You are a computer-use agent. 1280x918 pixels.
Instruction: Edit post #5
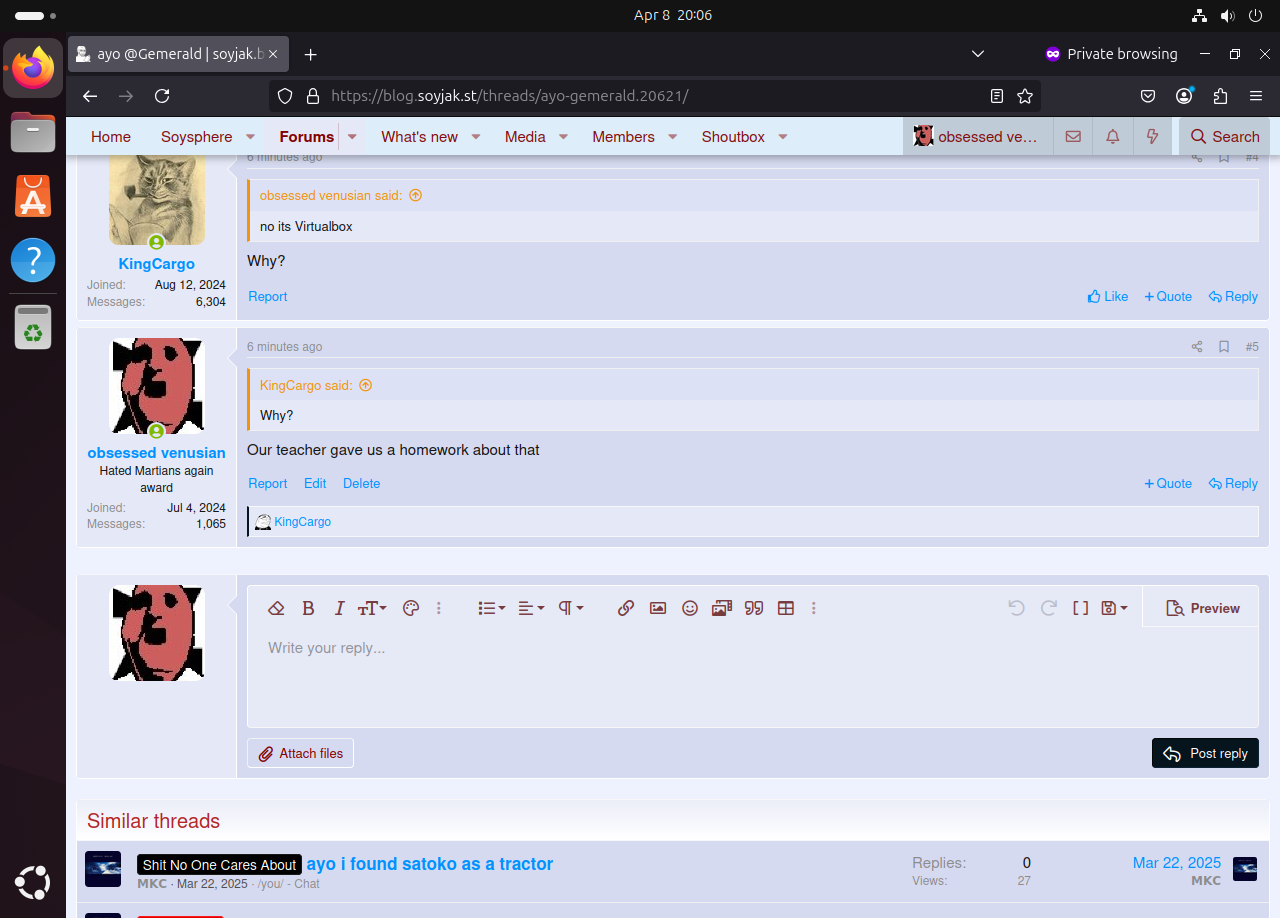tap(315, 483)
